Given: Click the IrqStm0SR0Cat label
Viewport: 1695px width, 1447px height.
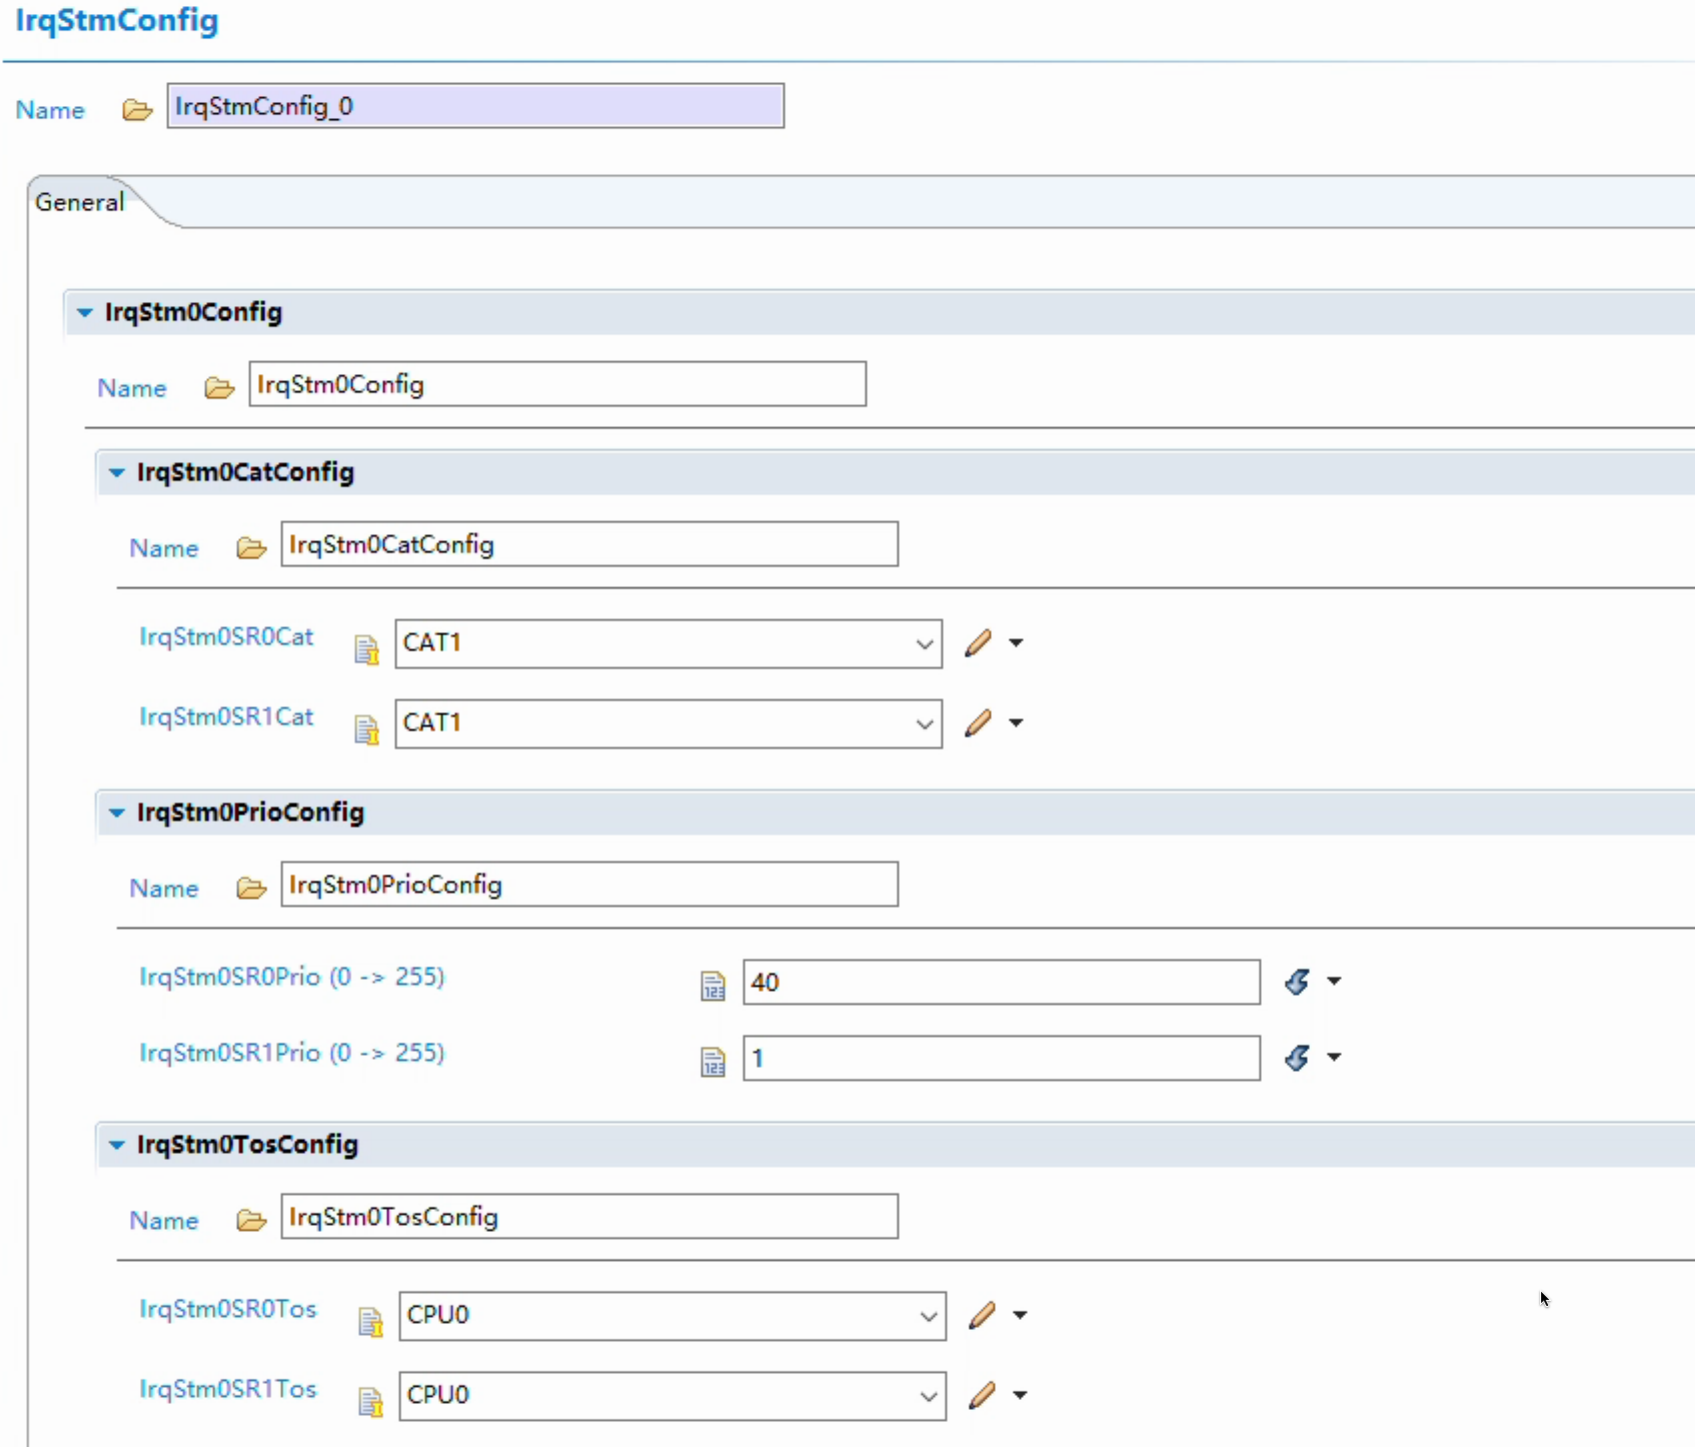Looking at the screenshot, I should coord(226,637).
